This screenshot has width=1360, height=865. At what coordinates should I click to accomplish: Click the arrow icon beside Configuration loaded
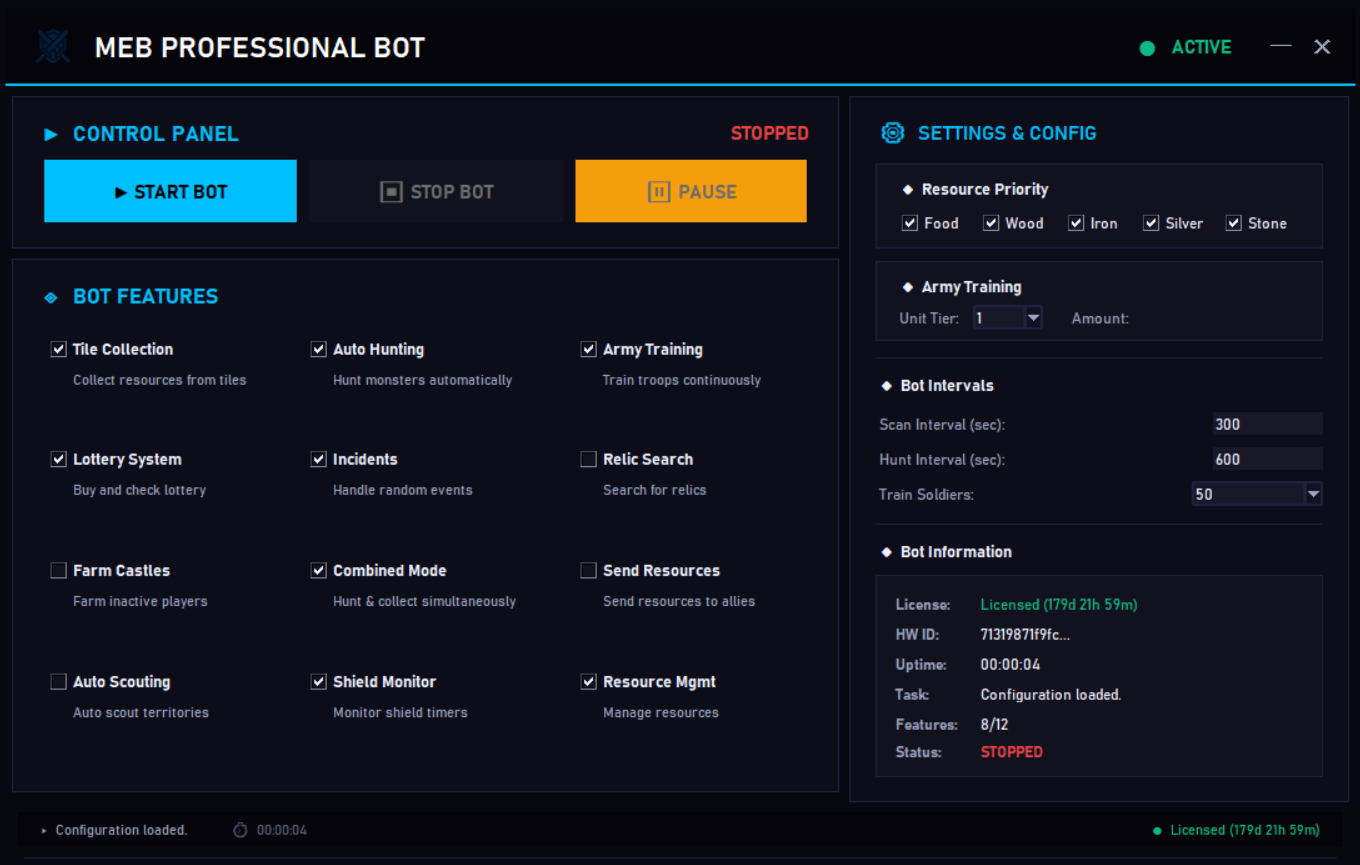pos(42,829)
